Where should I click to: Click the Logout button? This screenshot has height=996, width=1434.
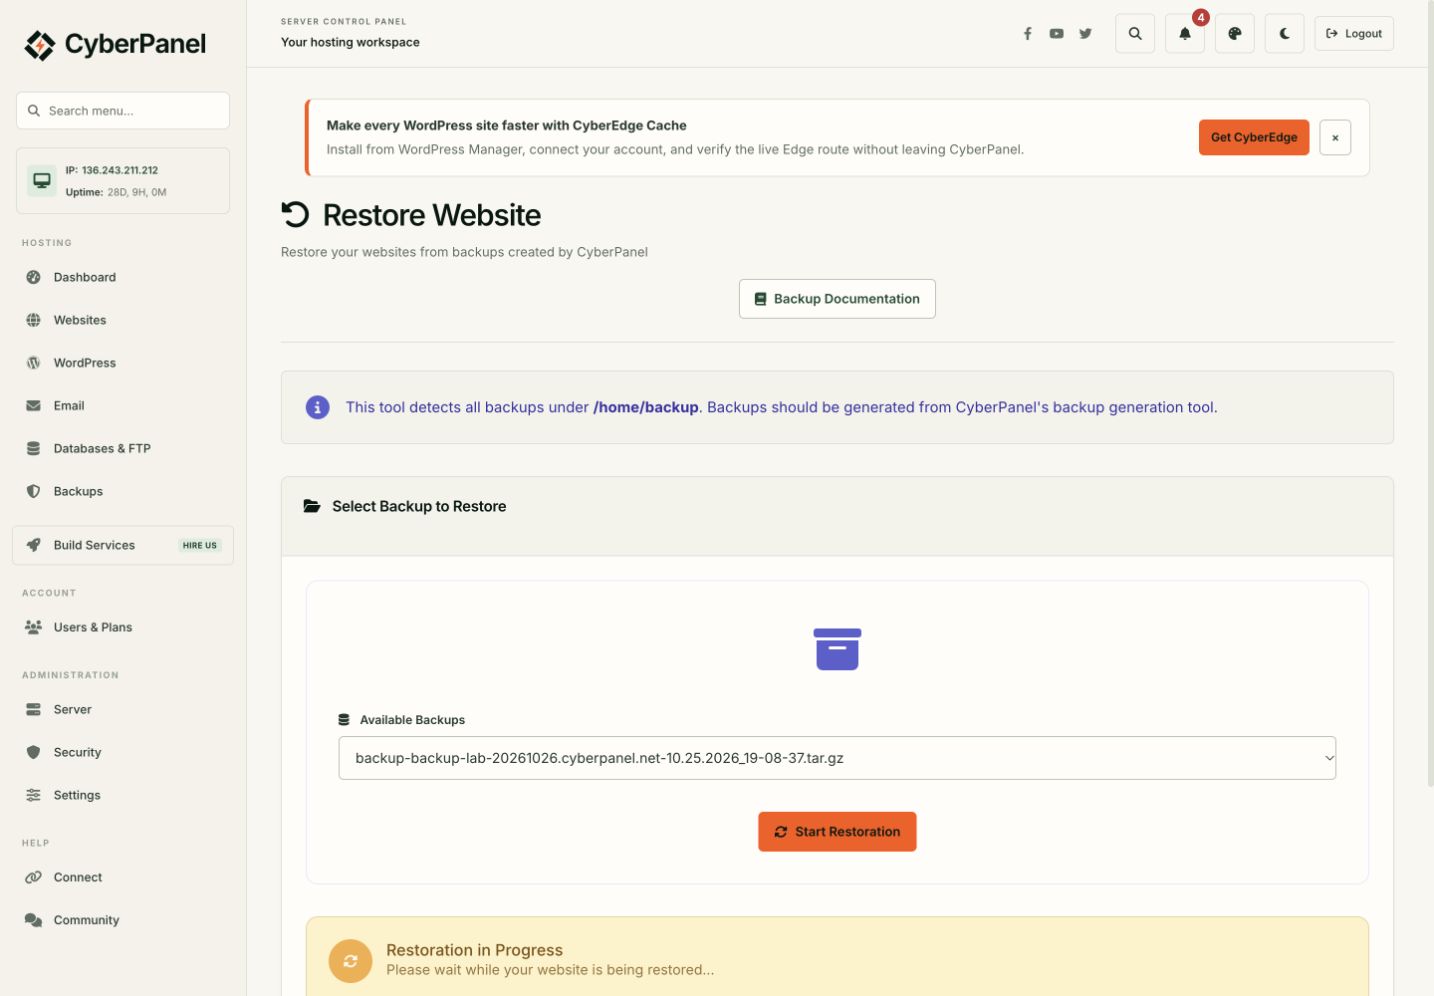[1353, 33]
